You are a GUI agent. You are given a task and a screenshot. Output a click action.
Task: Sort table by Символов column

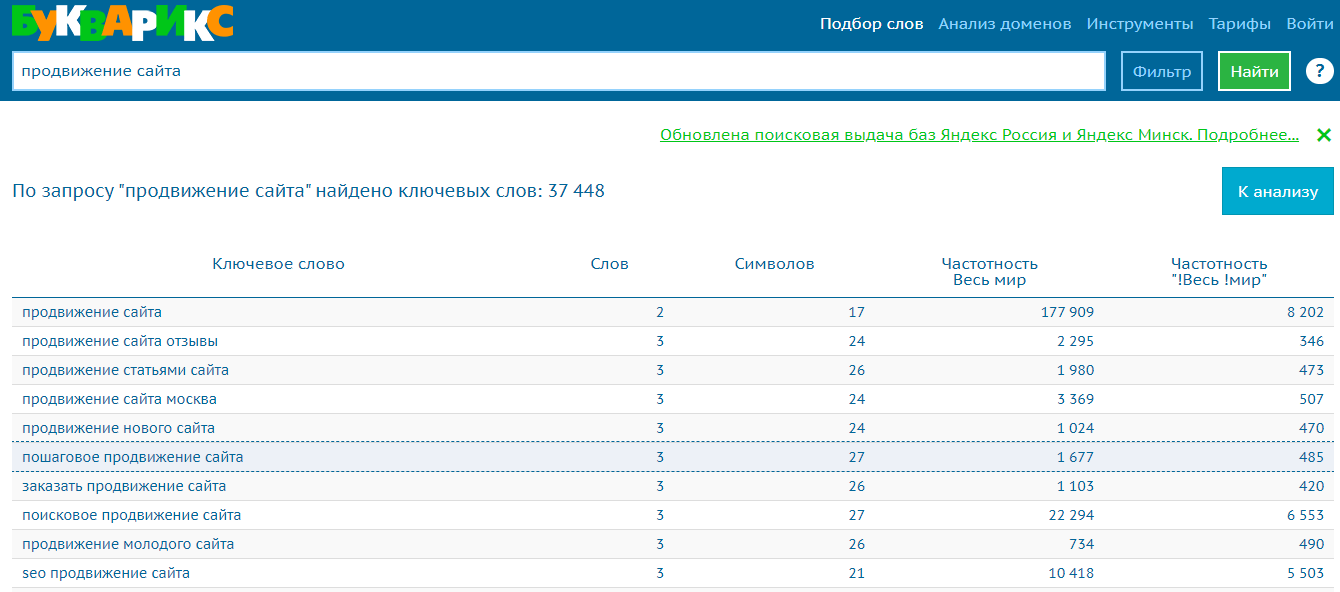tap(774, 264)
